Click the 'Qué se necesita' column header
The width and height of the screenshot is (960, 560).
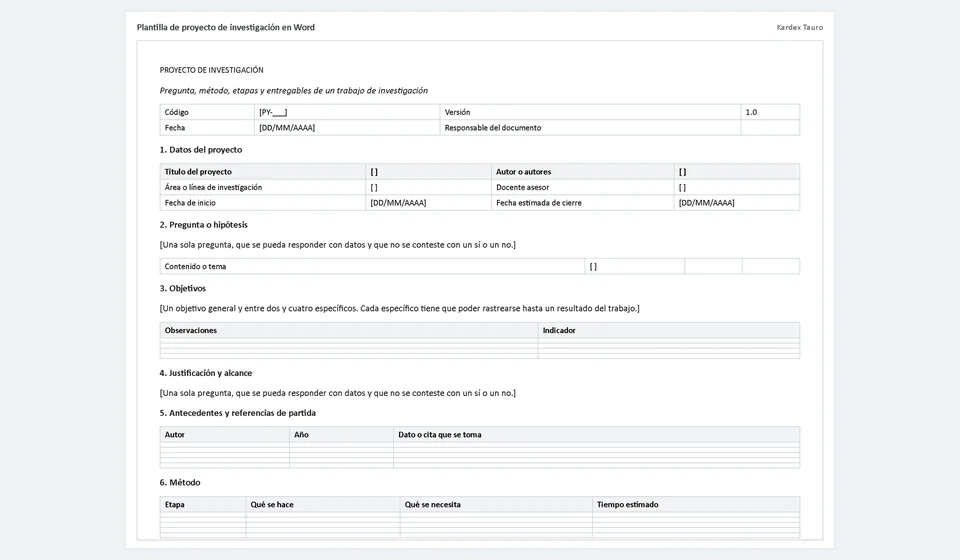click(x=497, y=504)
